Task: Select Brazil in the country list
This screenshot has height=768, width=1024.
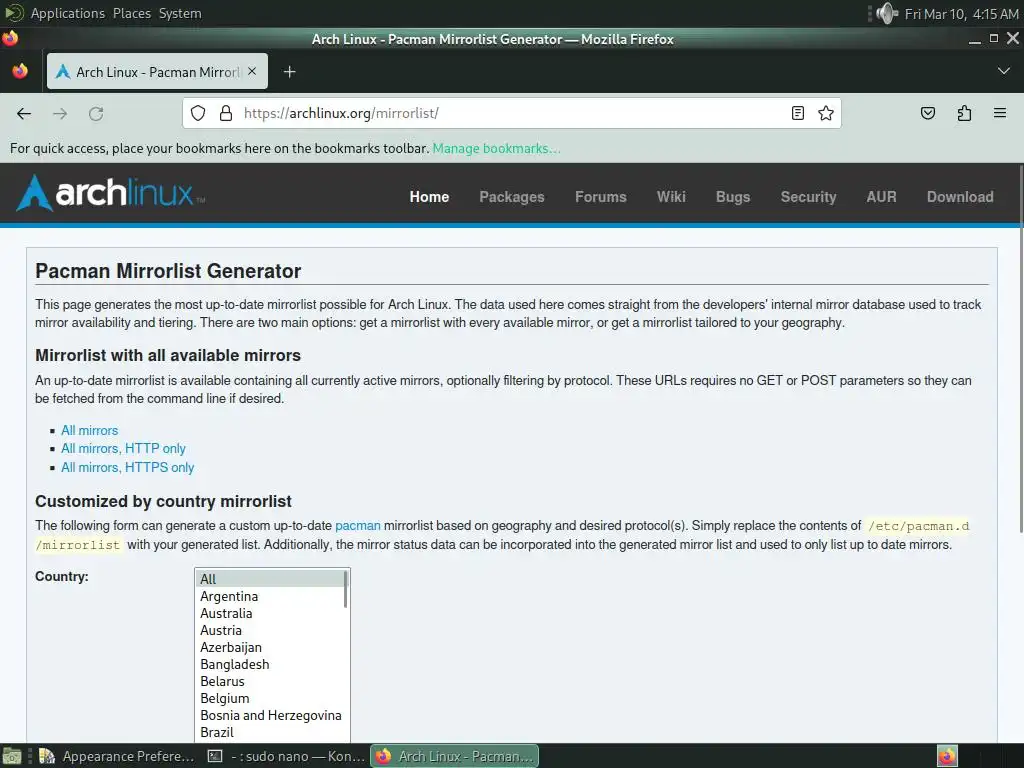Action: coord(270,732)
